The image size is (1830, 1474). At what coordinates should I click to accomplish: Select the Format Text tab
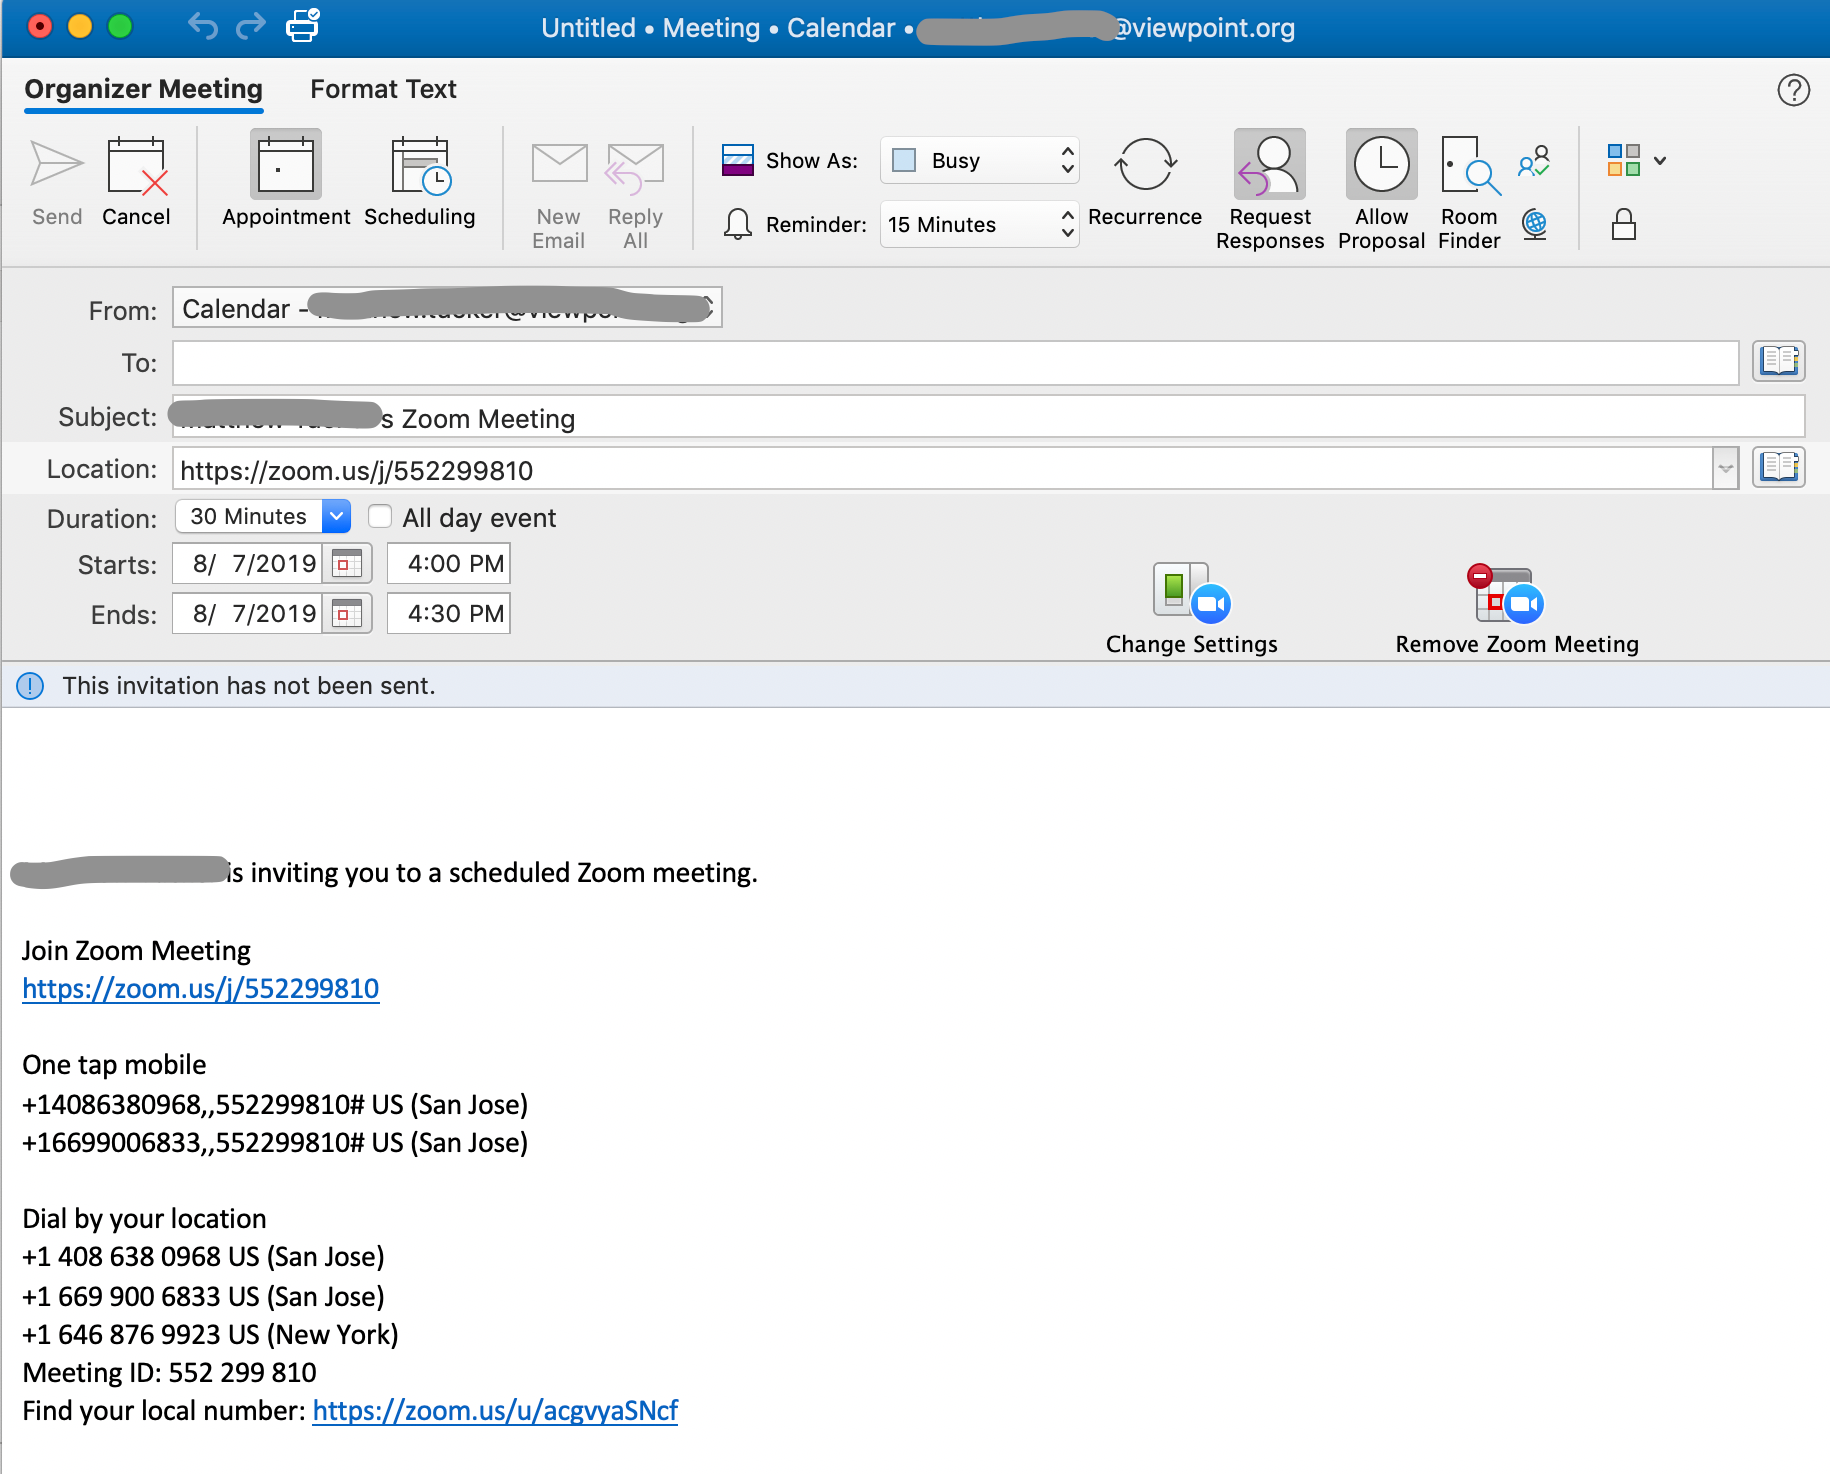(x=383, y=90)
